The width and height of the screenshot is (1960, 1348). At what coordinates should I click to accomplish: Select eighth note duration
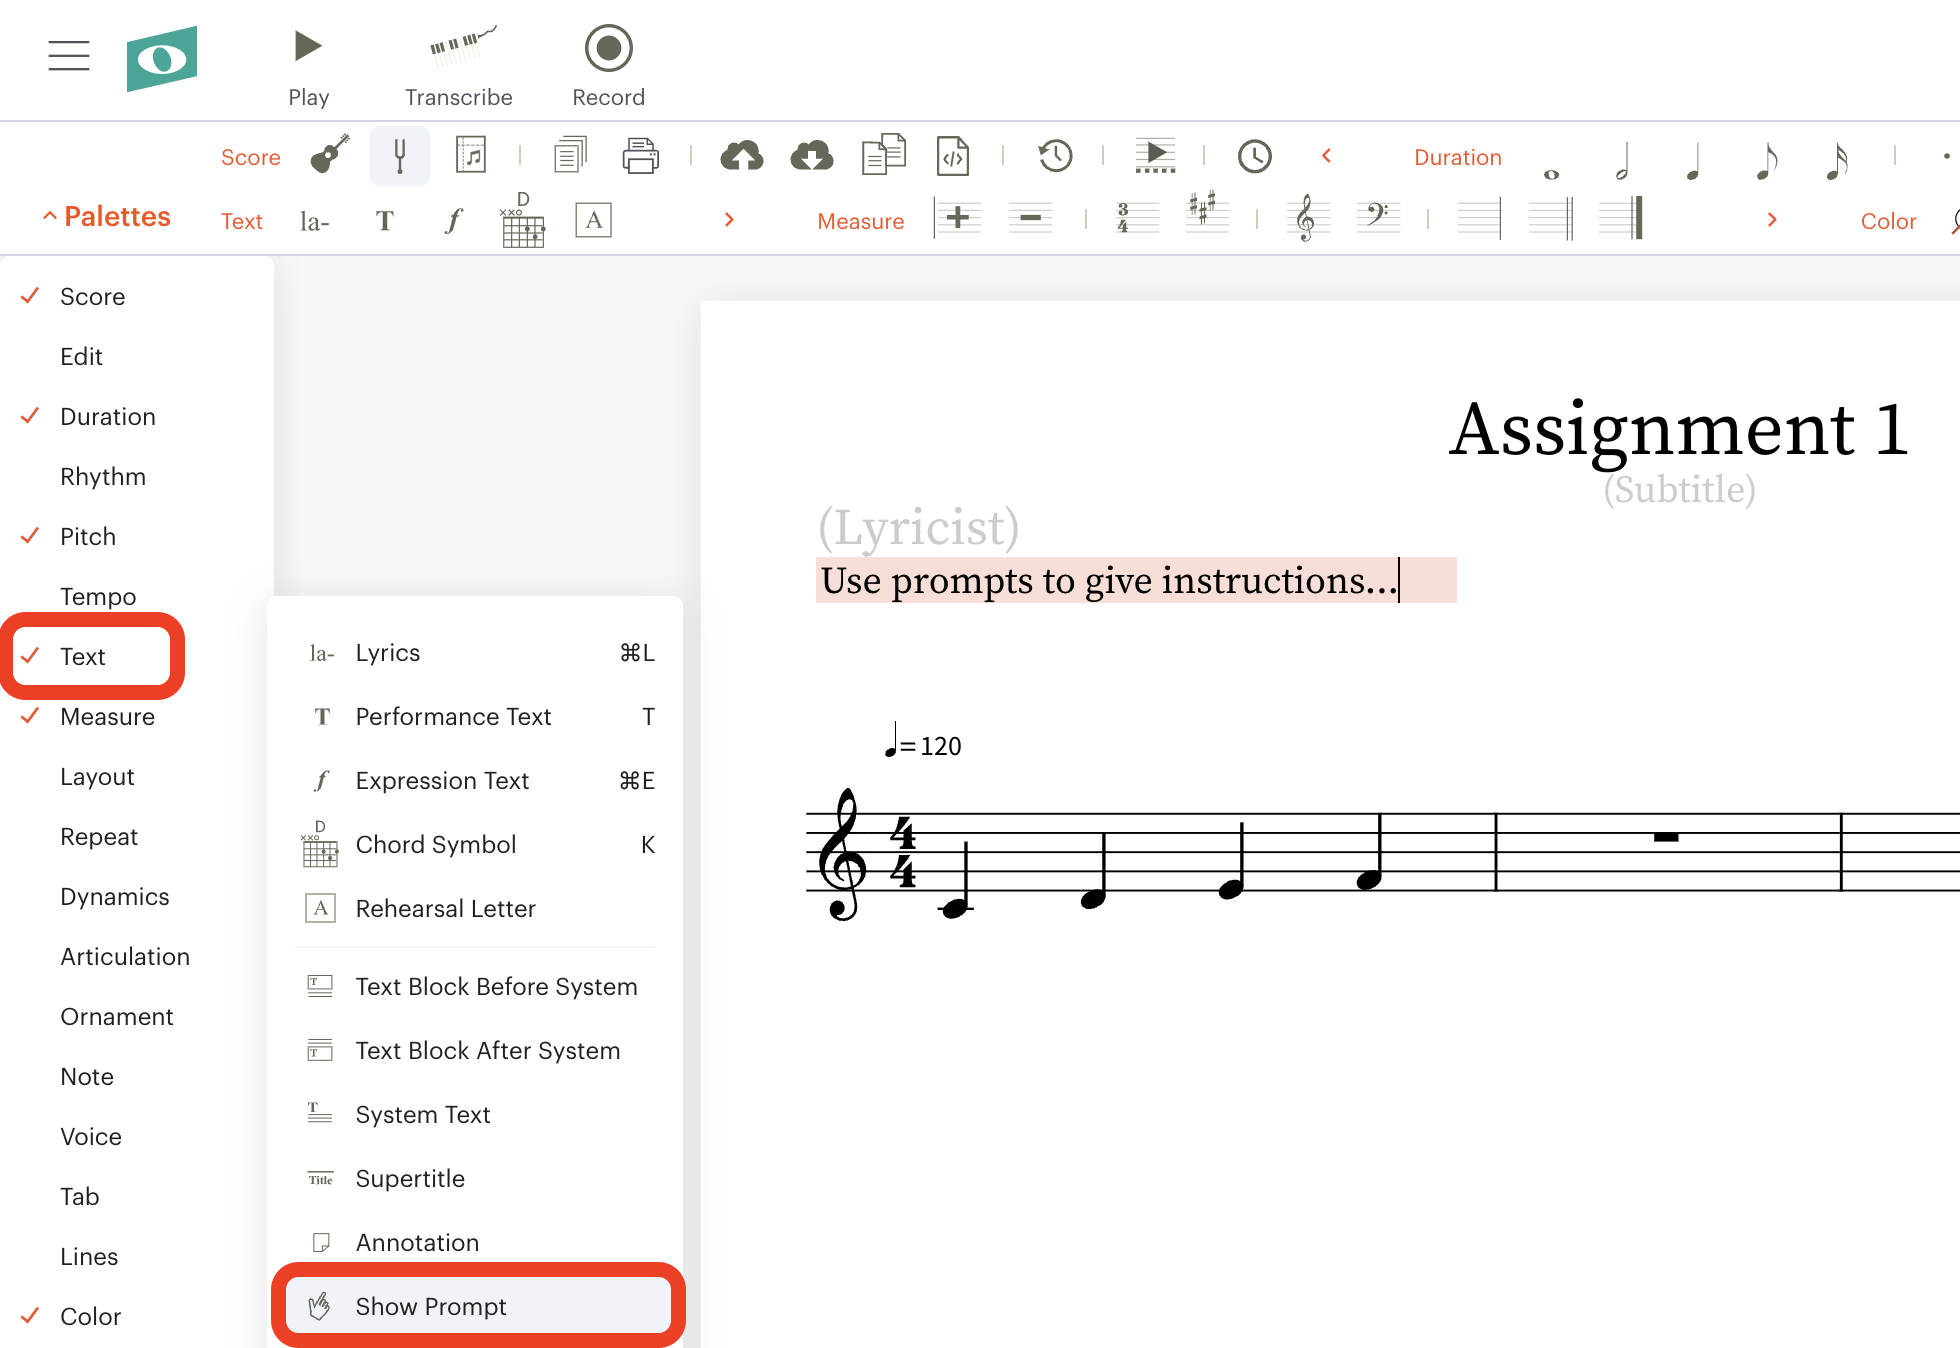[x=1766, y=160]
